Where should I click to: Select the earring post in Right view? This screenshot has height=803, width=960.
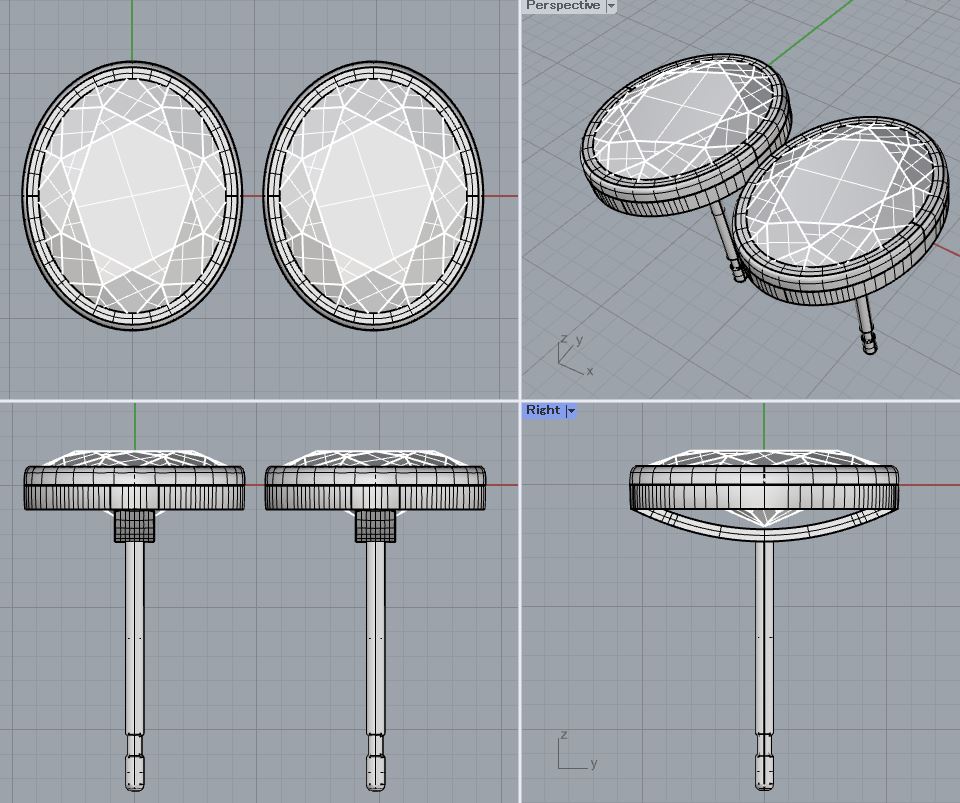pyautogui.click(x=763, y=664)
